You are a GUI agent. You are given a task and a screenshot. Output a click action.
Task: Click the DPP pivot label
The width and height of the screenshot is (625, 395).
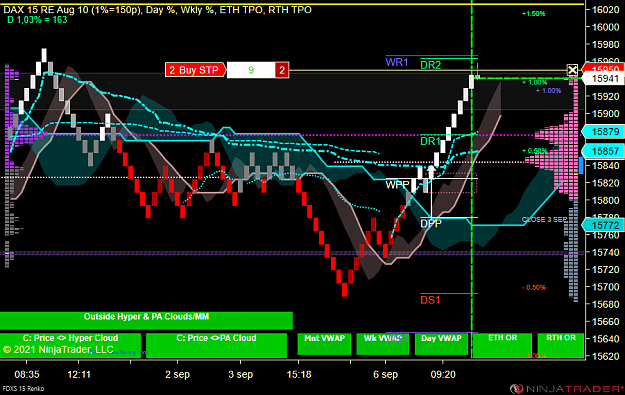[431, 224]
